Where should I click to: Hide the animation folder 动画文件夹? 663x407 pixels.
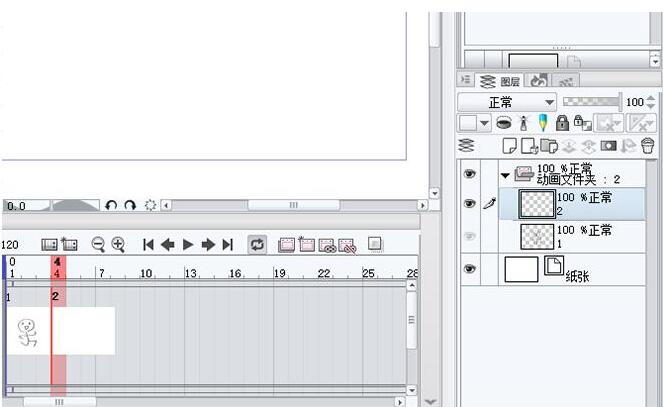[x=469, y=174]
